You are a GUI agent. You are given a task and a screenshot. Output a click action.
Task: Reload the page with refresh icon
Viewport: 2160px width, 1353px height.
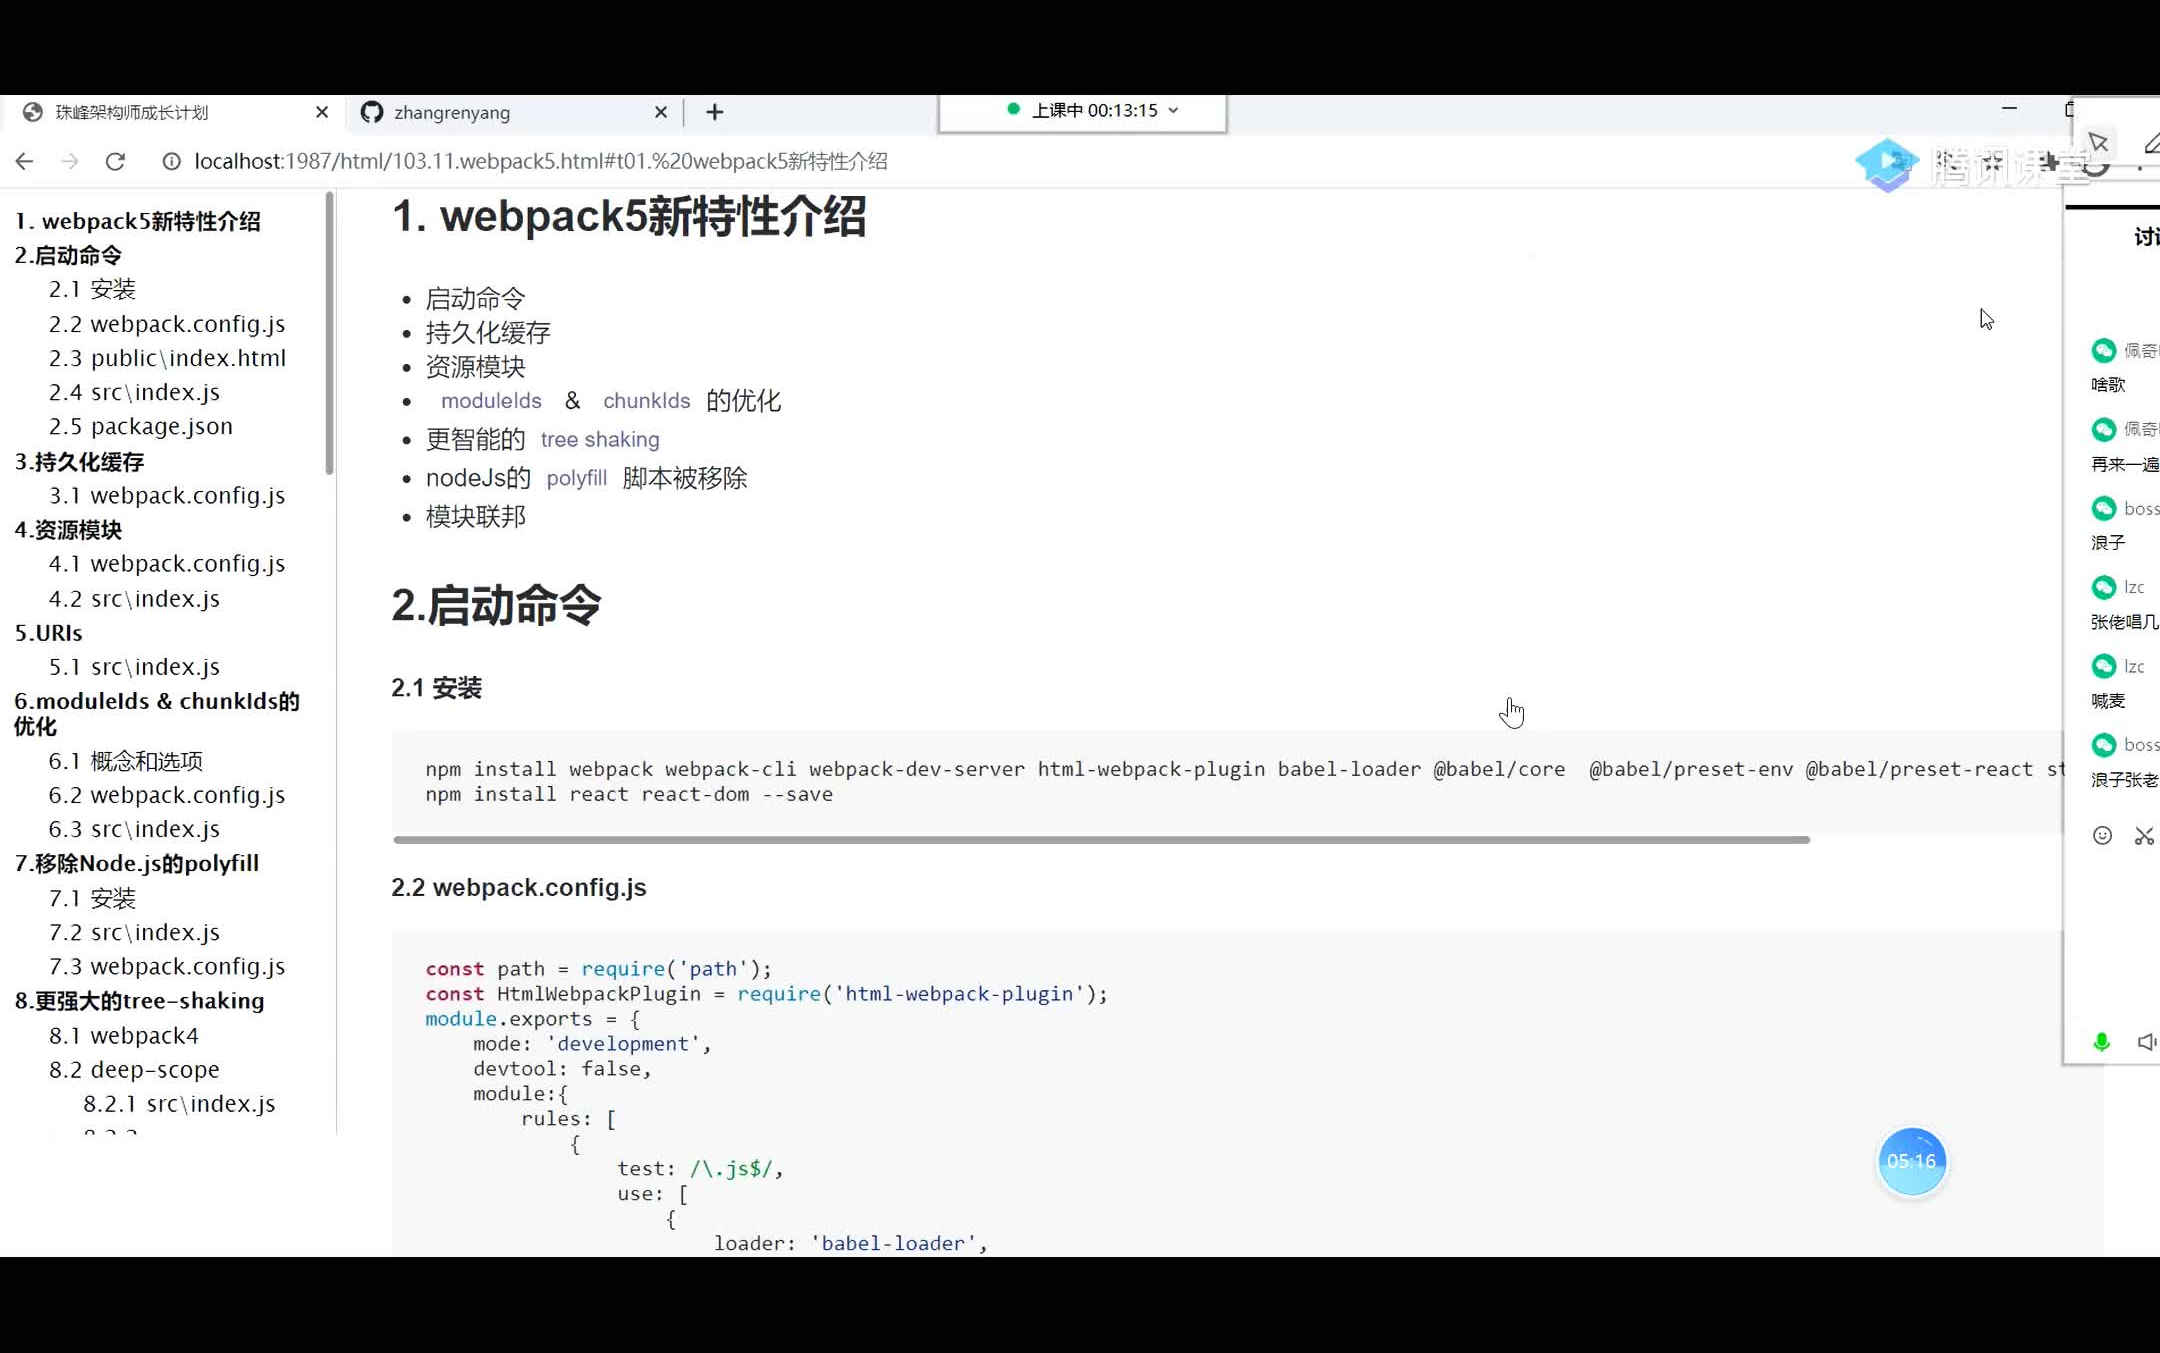pos(115,161)
